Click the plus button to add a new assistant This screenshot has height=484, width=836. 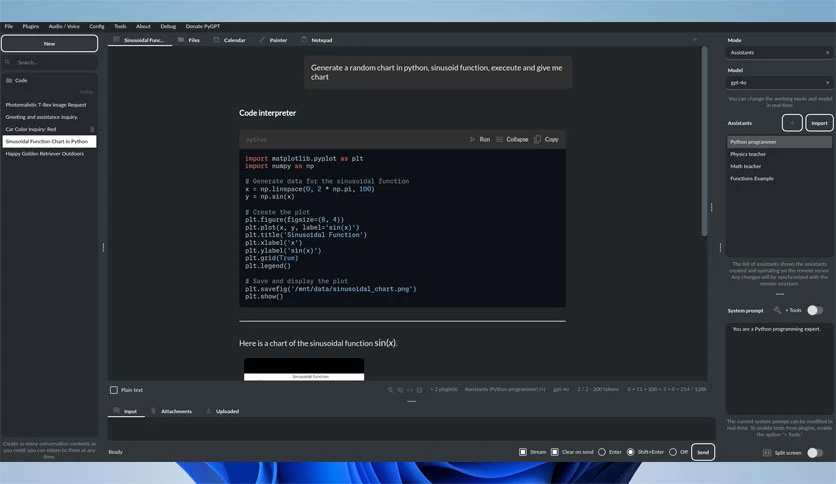coord(792,123)
